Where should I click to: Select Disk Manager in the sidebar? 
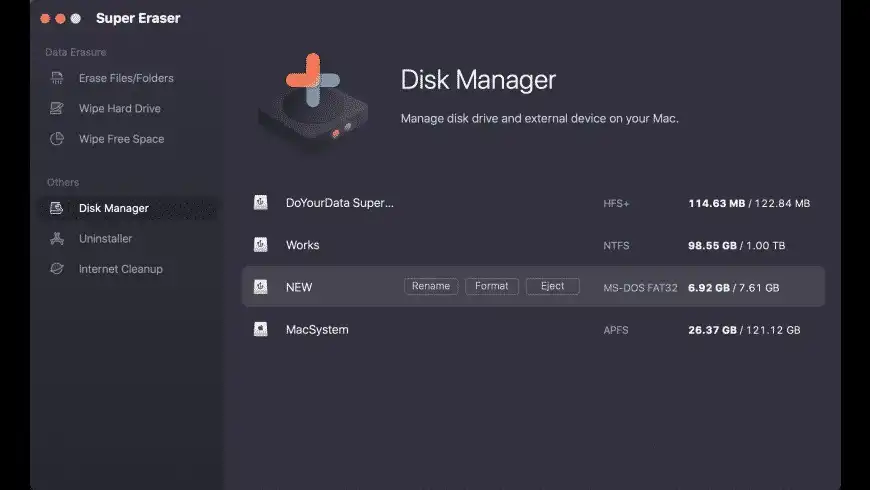pyautogui.click(x=129, y=208)
